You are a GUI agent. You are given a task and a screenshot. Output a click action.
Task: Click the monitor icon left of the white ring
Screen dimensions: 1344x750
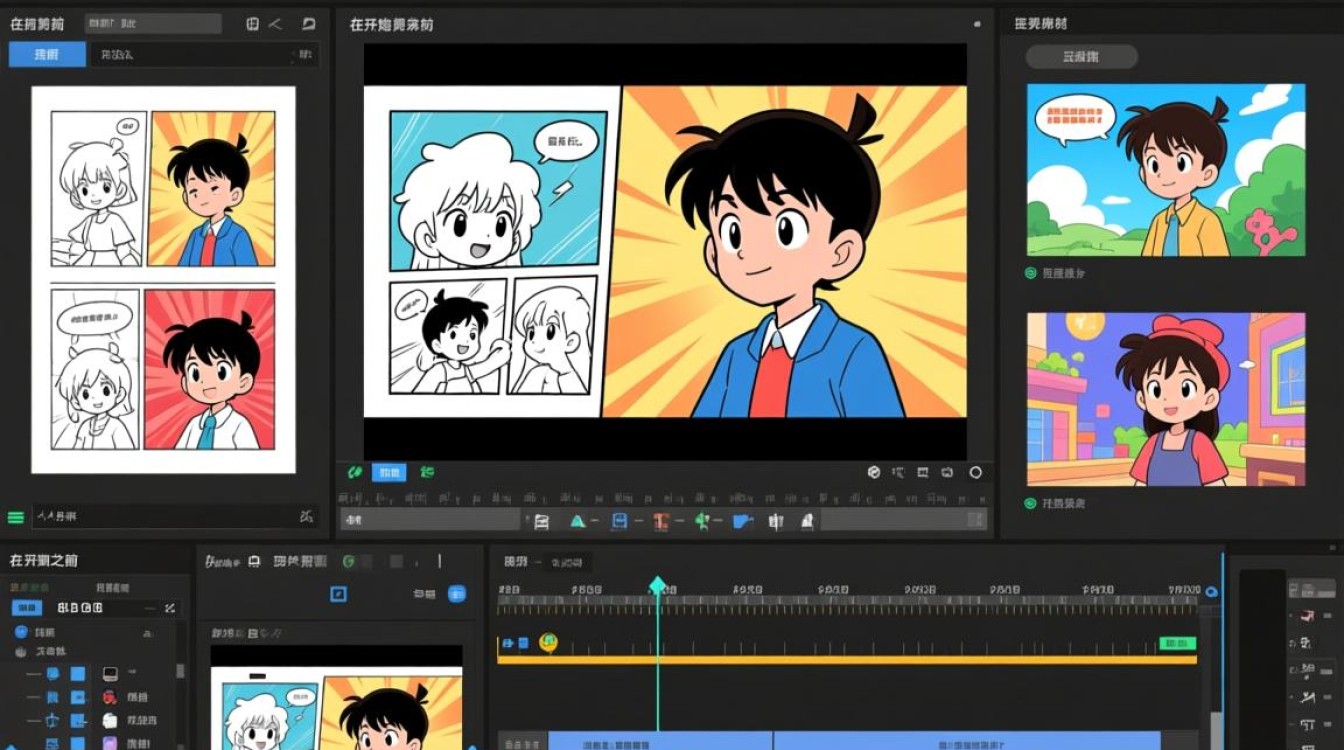949,472
